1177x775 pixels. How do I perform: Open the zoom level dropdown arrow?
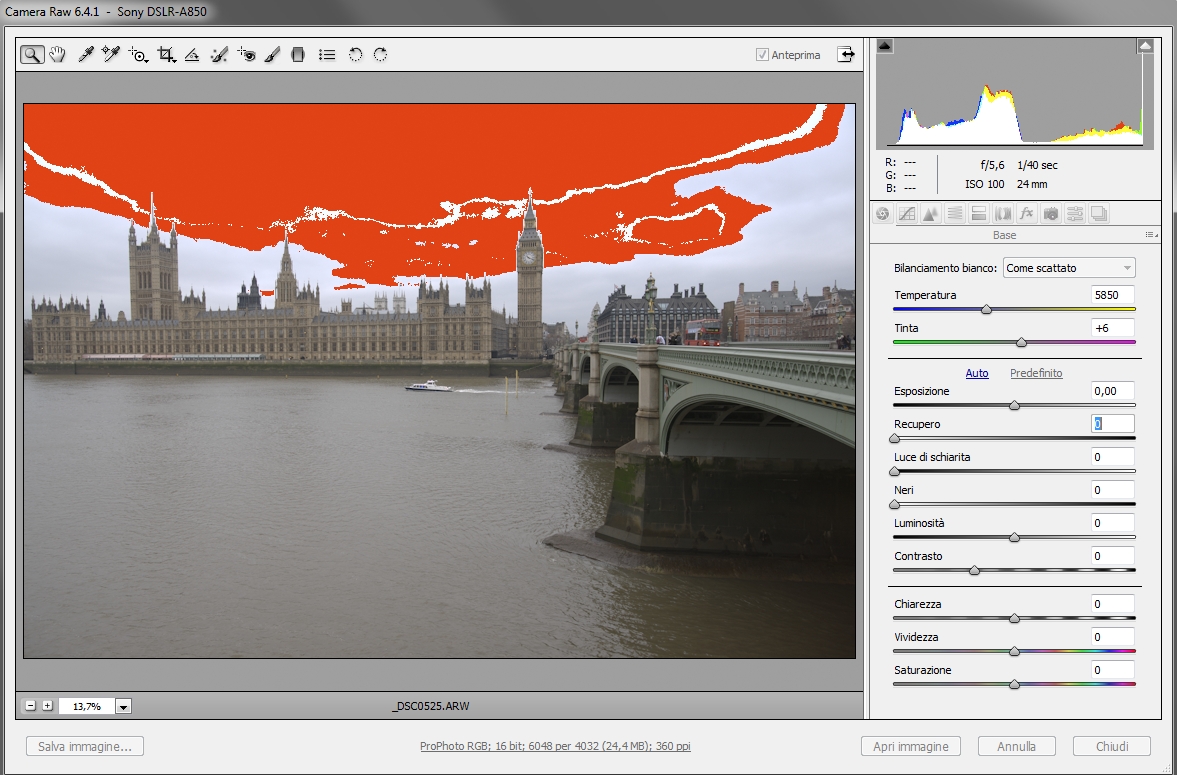pyautogui.click(x=124, y=707)
